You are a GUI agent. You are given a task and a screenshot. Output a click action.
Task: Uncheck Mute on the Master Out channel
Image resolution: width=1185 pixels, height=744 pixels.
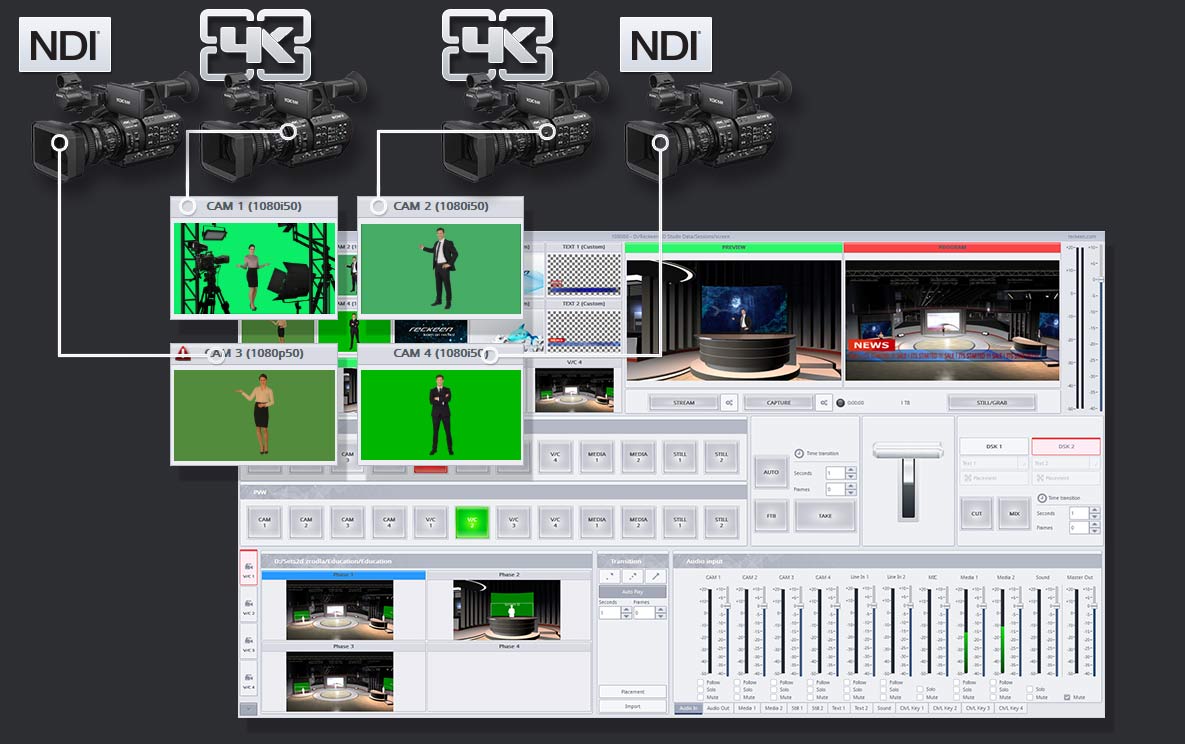coord(1068,697)
